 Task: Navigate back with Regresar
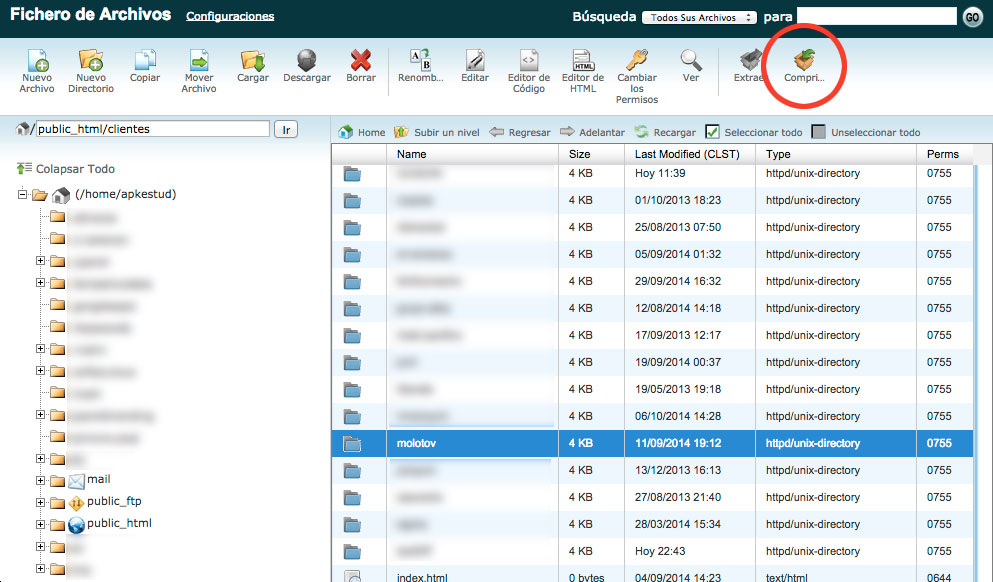pos(520,132)
